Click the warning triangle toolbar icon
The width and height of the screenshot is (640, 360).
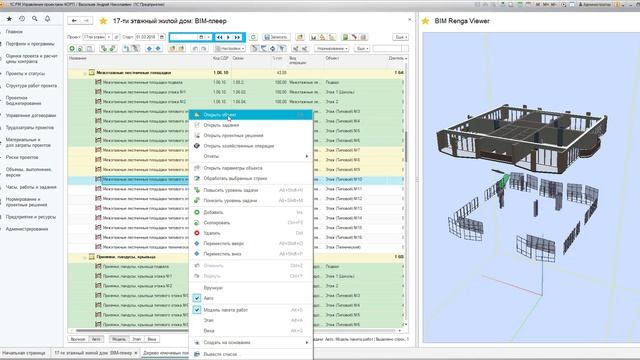tap(322, 37)
